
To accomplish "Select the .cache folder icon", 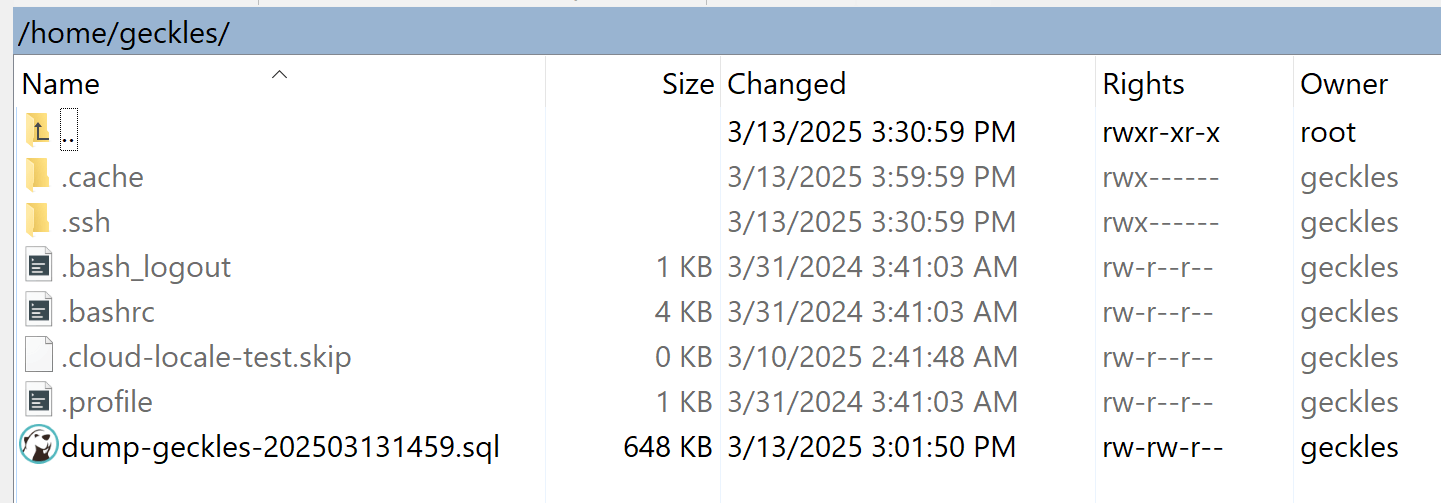I will point(38,177).
